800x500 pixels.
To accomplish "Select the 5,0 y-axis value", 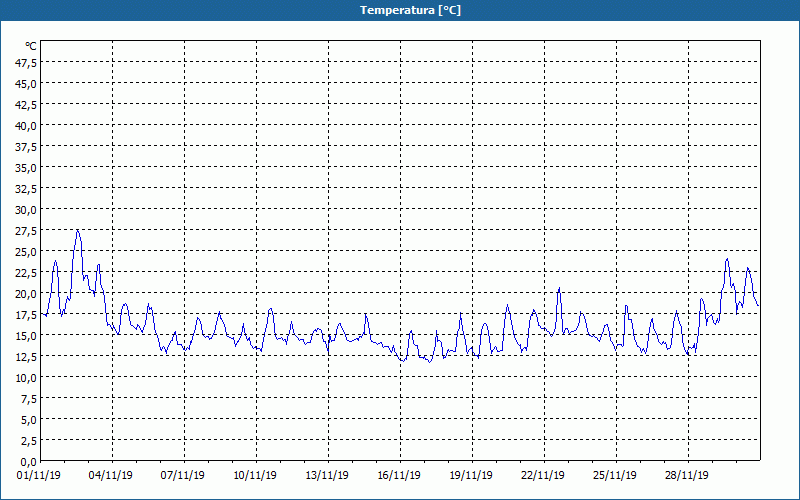I will 29,419.
